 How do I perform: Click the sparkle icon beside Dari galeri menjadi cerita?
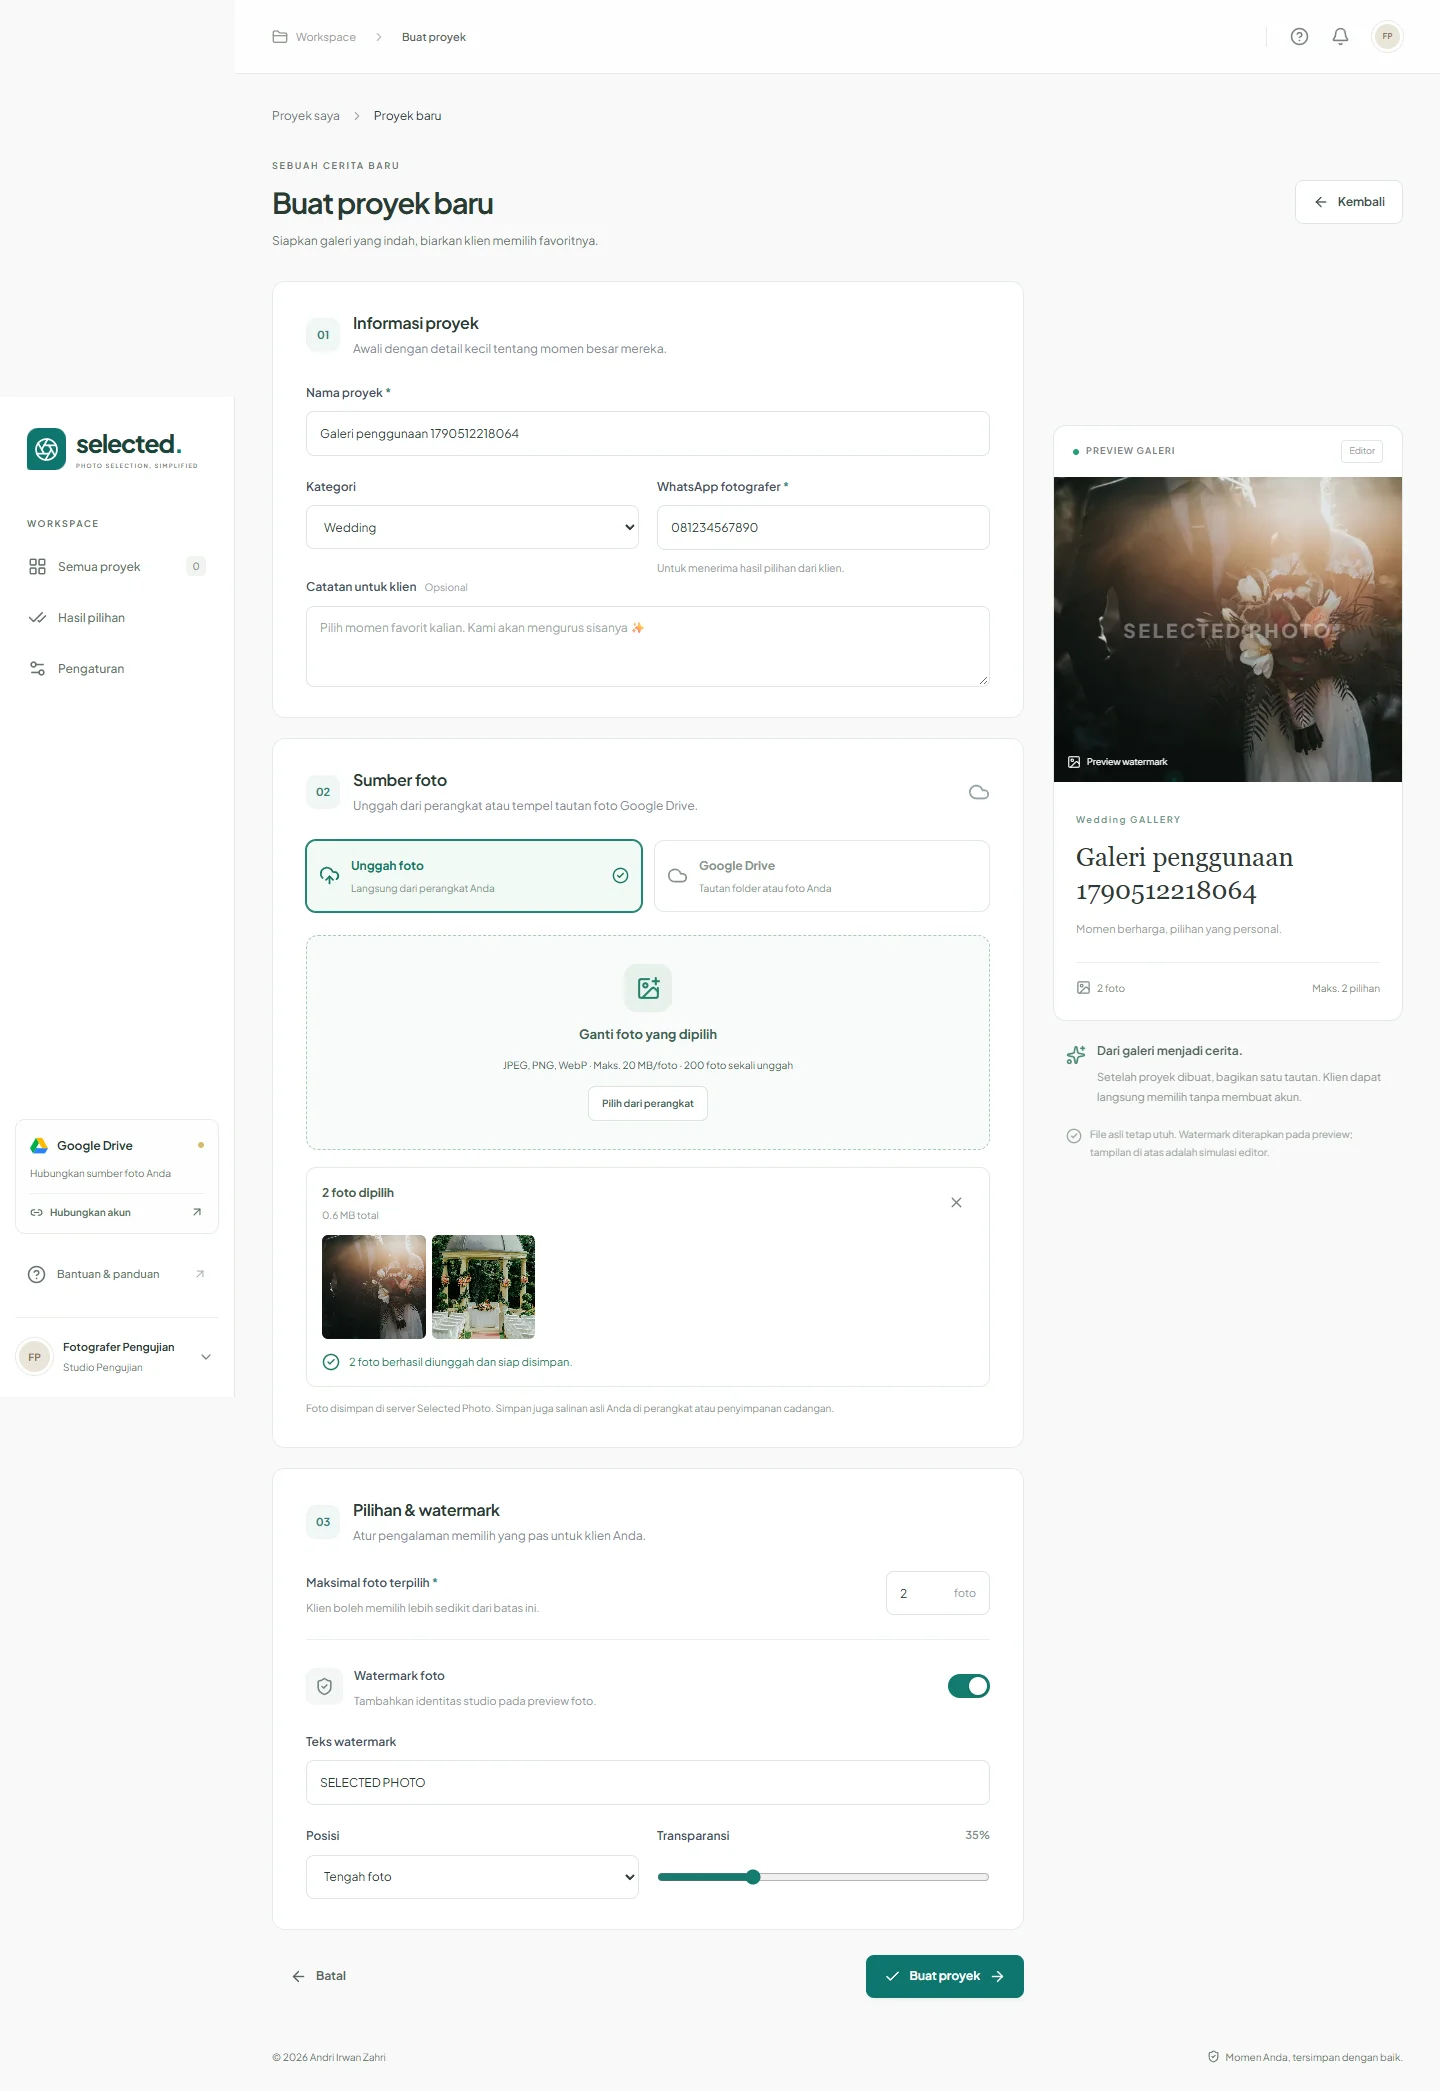(1076, 1055)
